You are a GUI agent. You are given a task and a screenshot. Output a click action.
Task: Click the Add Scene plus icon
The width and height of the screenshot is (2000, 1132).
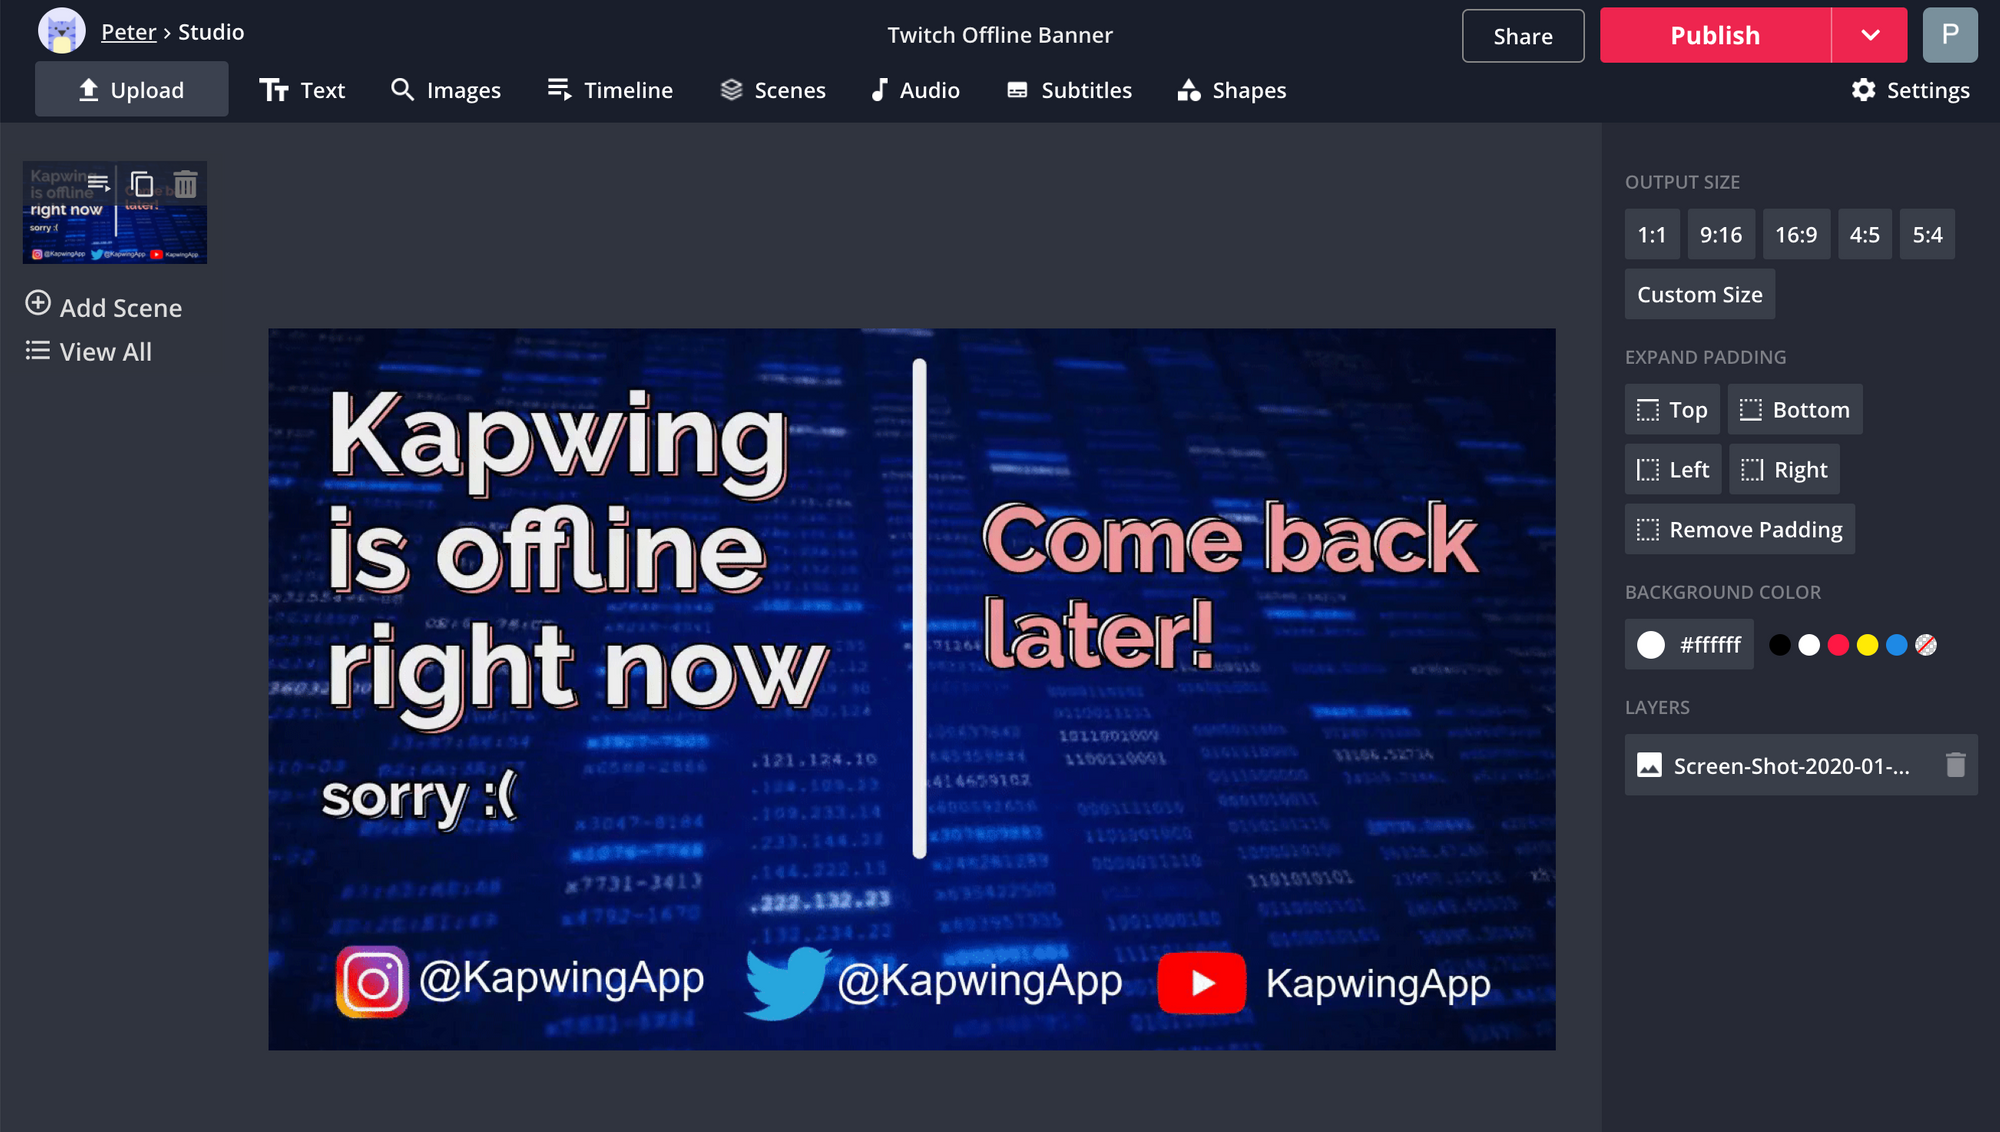click(38, 304)
